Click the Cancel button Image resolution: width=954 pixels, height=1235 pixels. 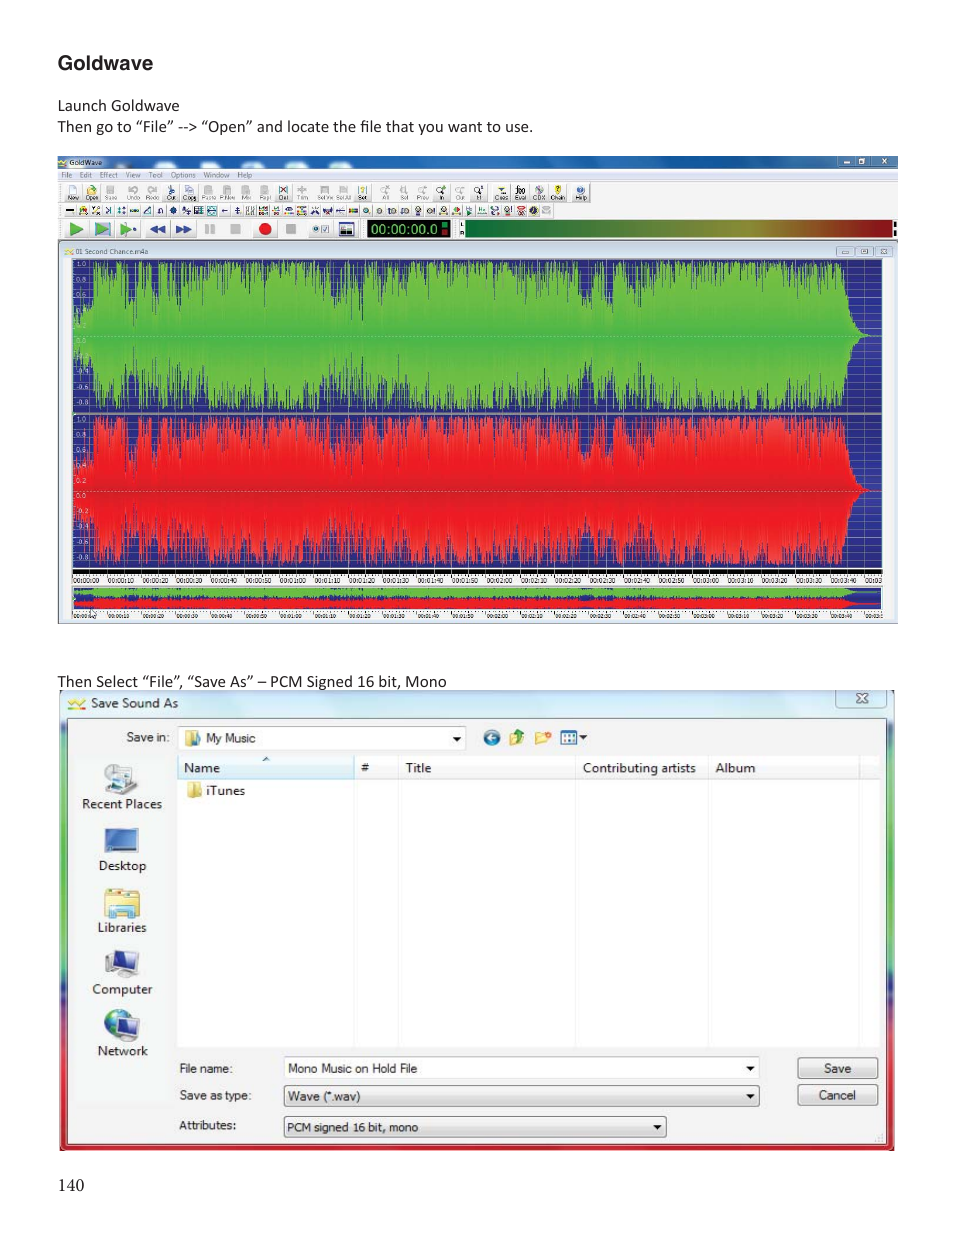(x=837, y=1095)
